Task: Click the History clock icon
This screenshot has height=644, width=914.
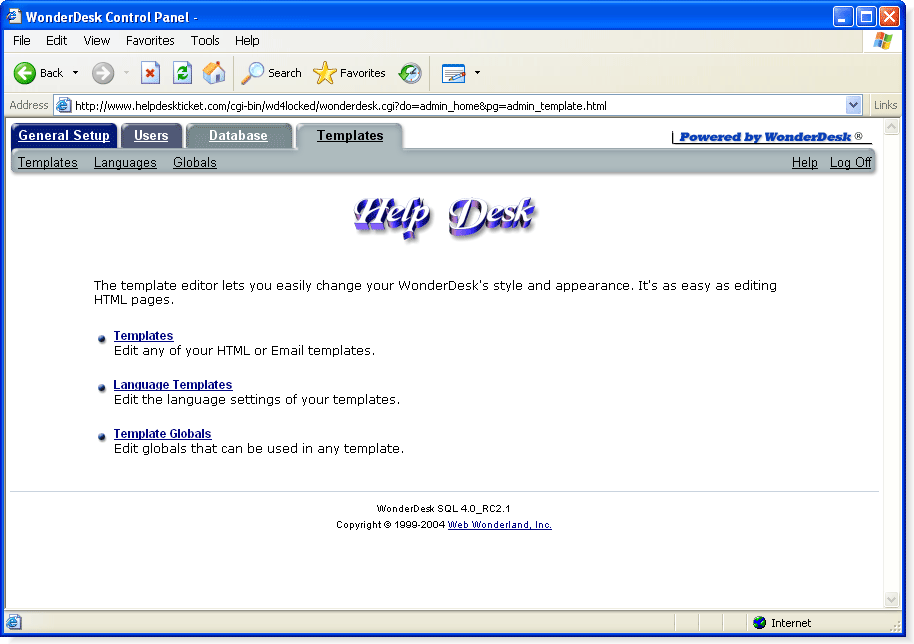Action: point(410,73)
